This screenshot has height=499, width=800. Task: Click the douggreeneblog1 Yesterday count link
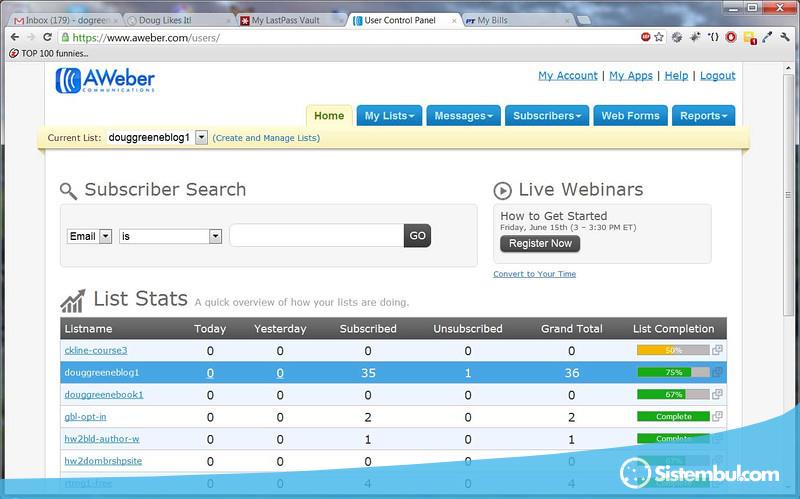(x=280, y=373)
